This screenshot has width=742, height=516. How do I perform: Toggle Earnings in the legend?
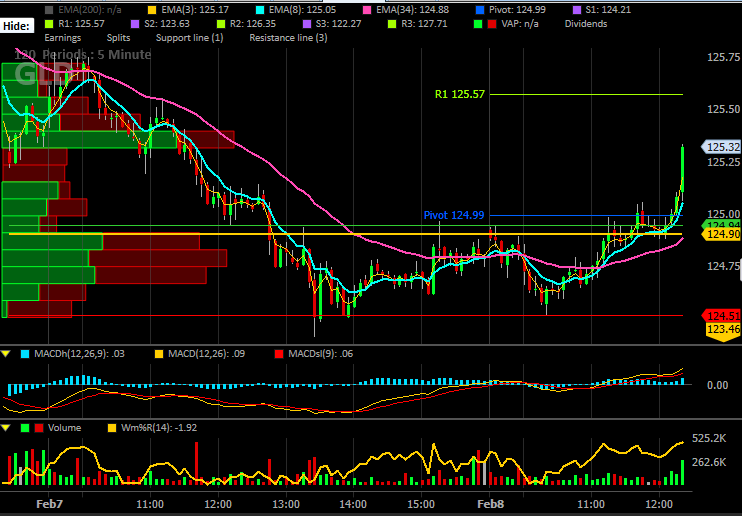(62, 38)
